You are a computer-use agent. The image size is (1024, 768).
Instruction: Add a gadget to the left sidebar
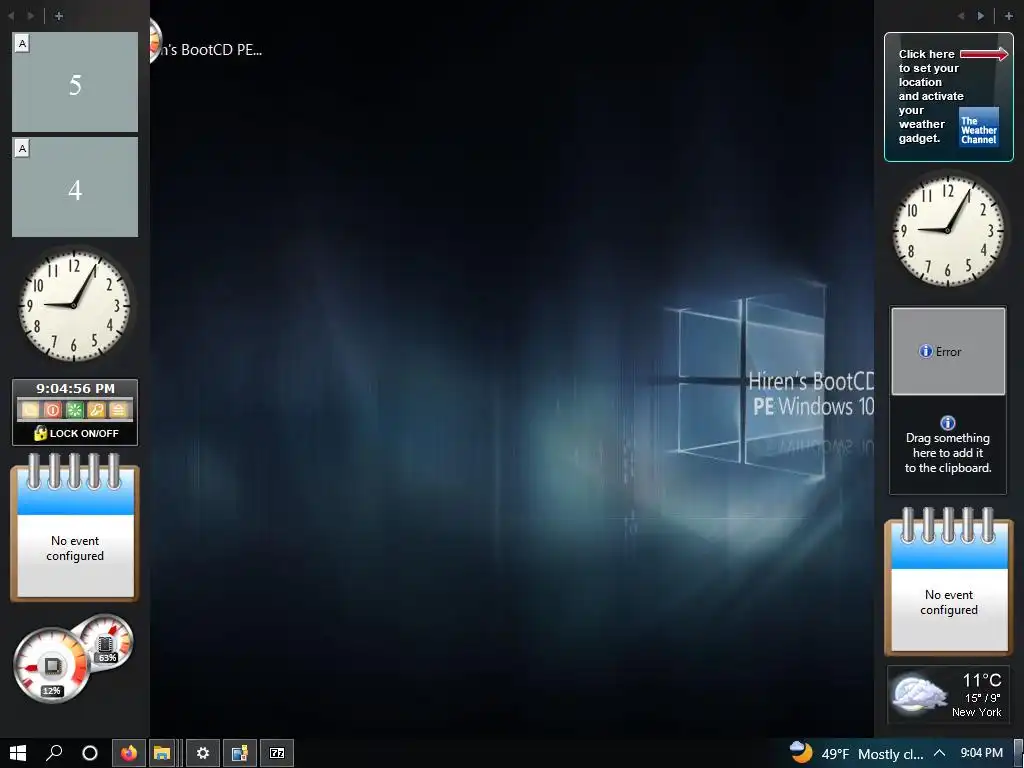(59, 16)
